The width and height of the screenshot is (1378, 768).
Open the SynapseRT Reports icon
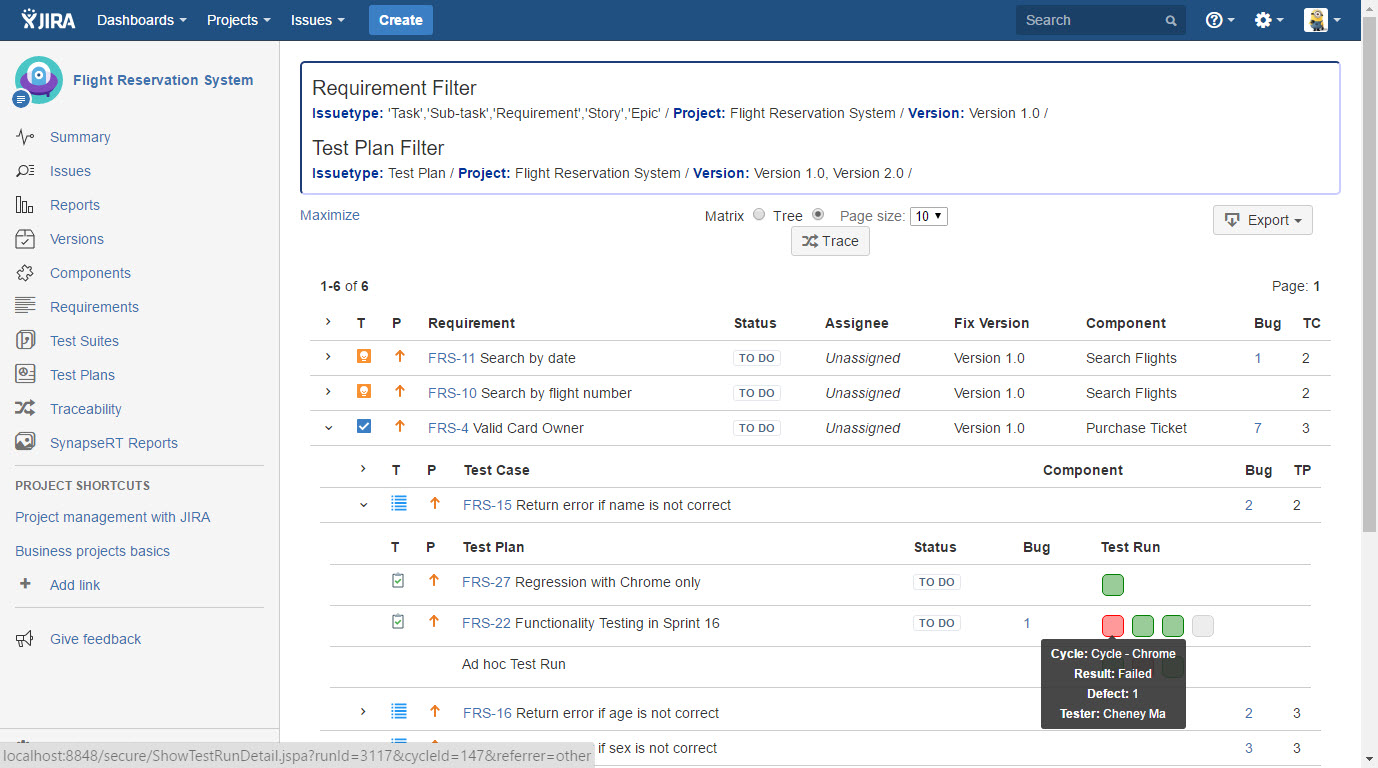click(26, 443)
